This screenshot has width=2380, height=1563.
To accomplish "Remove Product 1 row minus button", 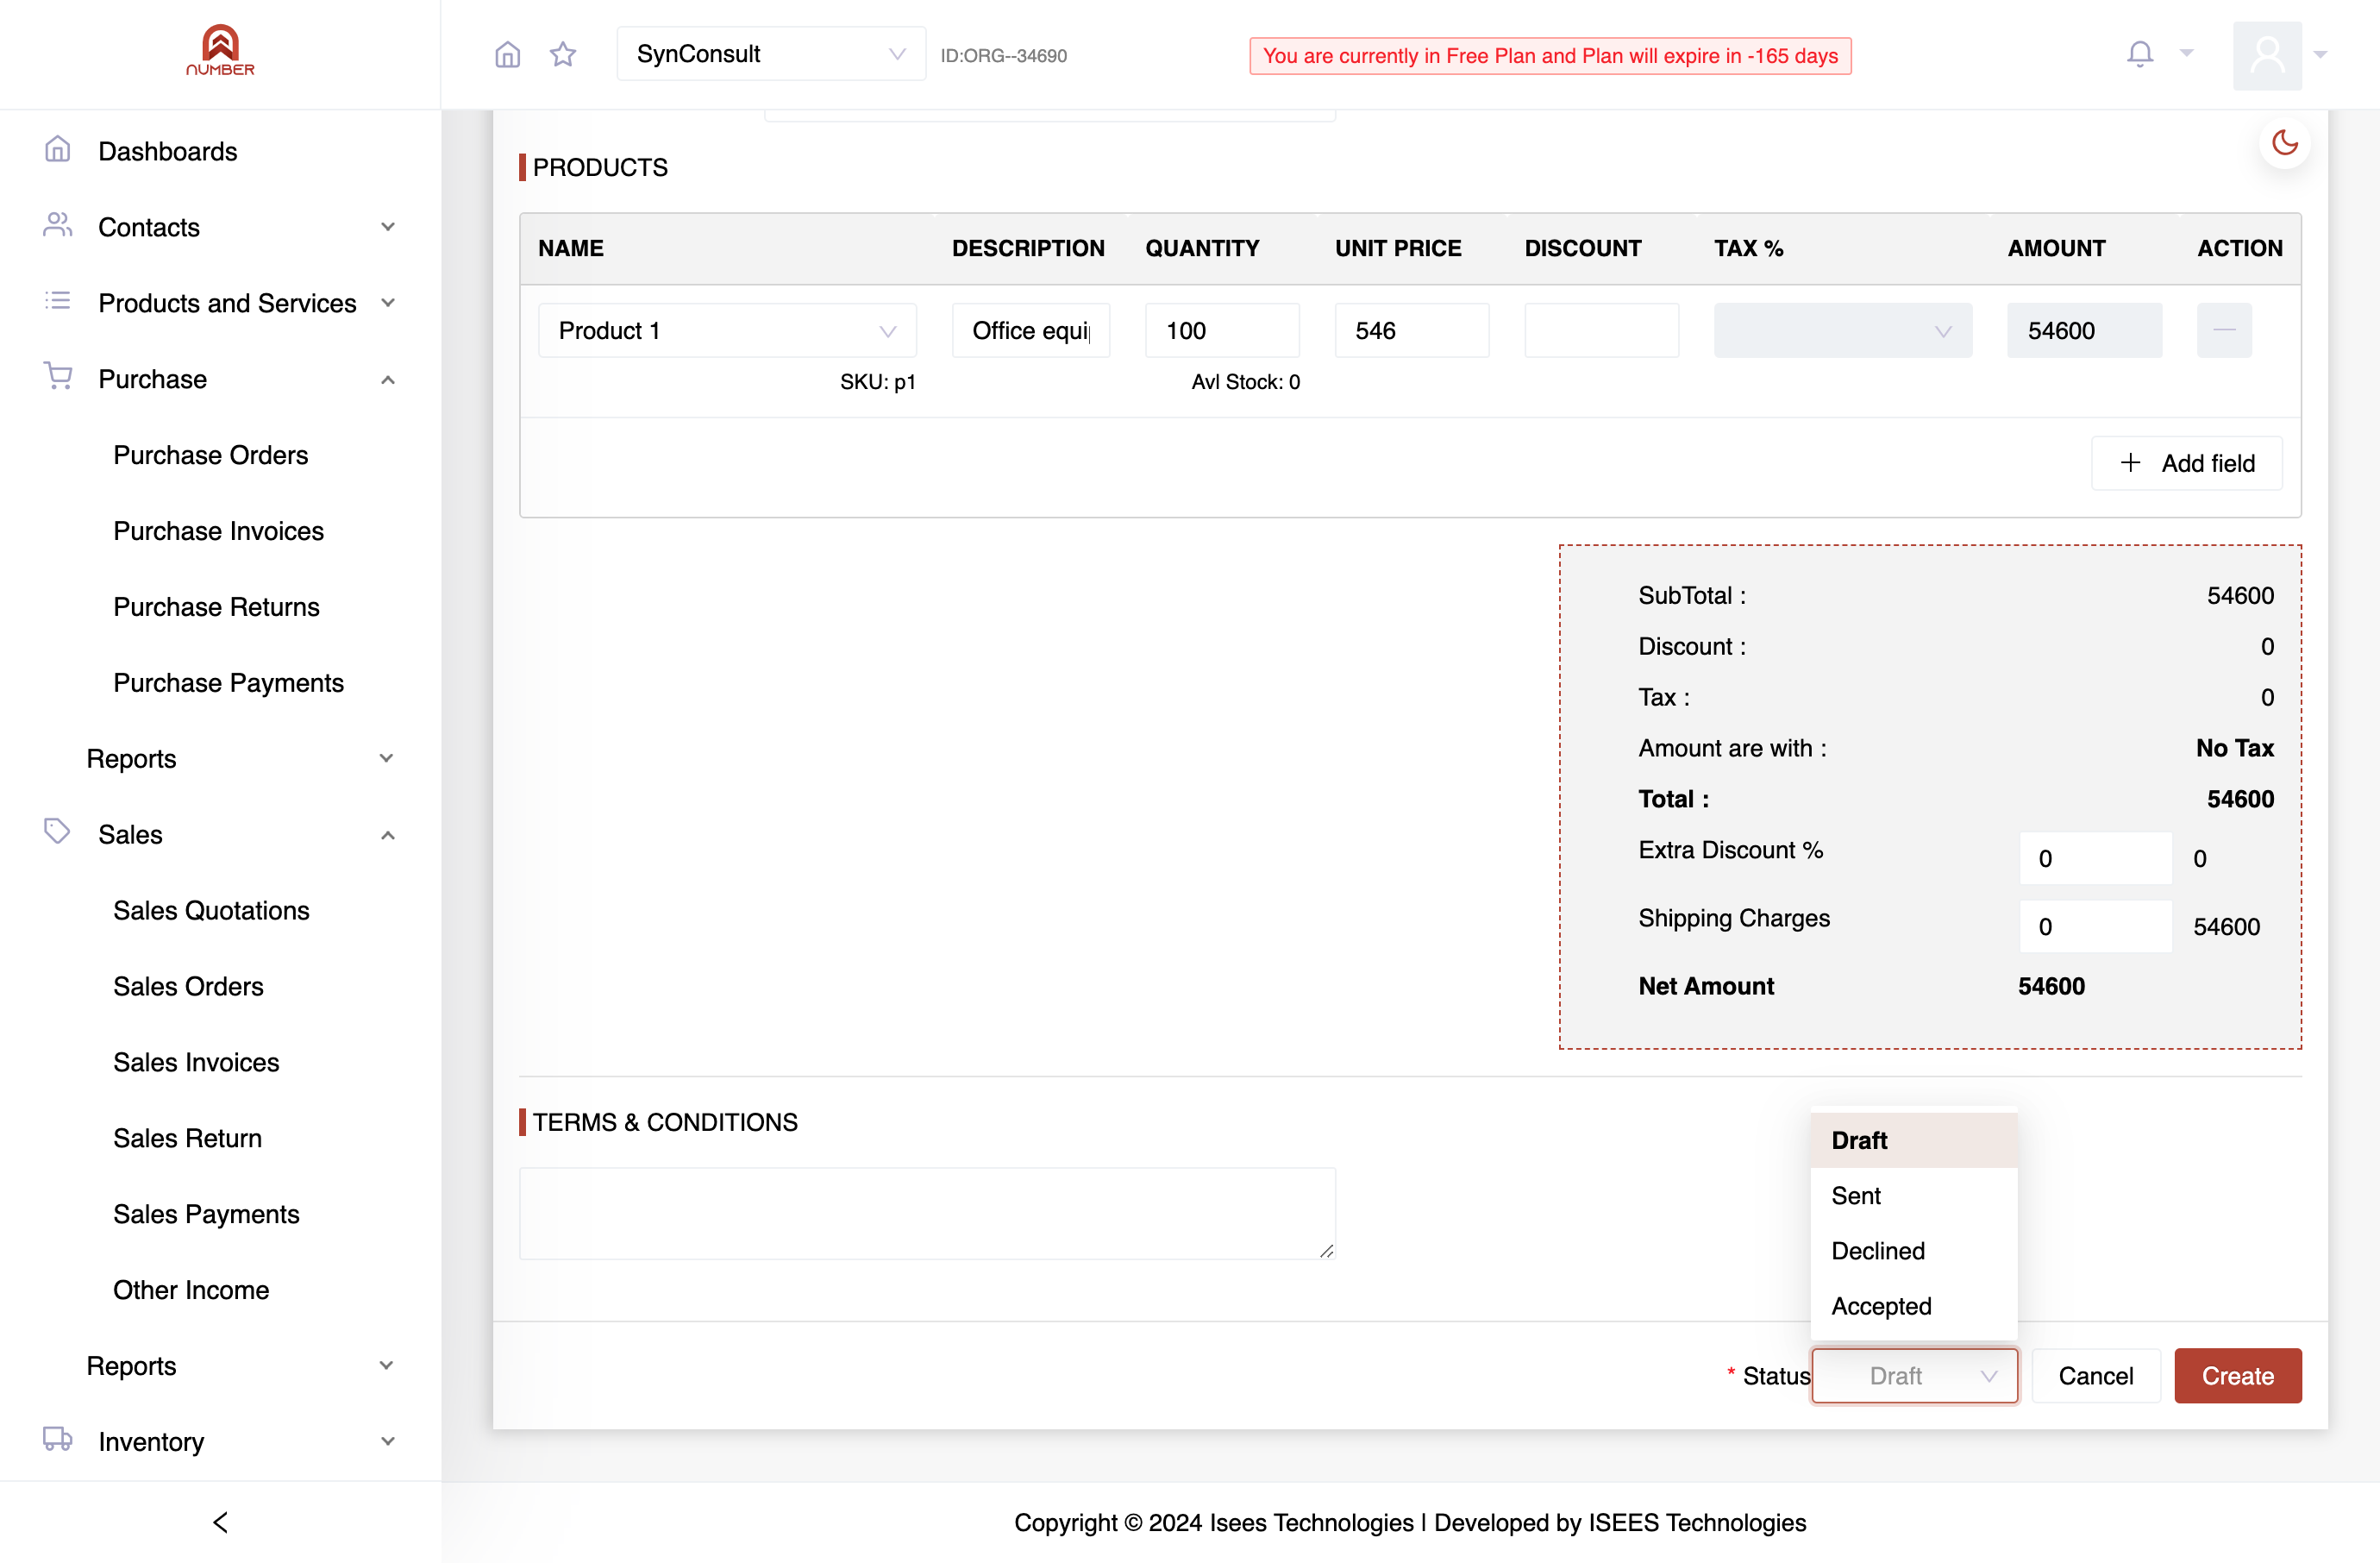I will [x=2224, y=330].
